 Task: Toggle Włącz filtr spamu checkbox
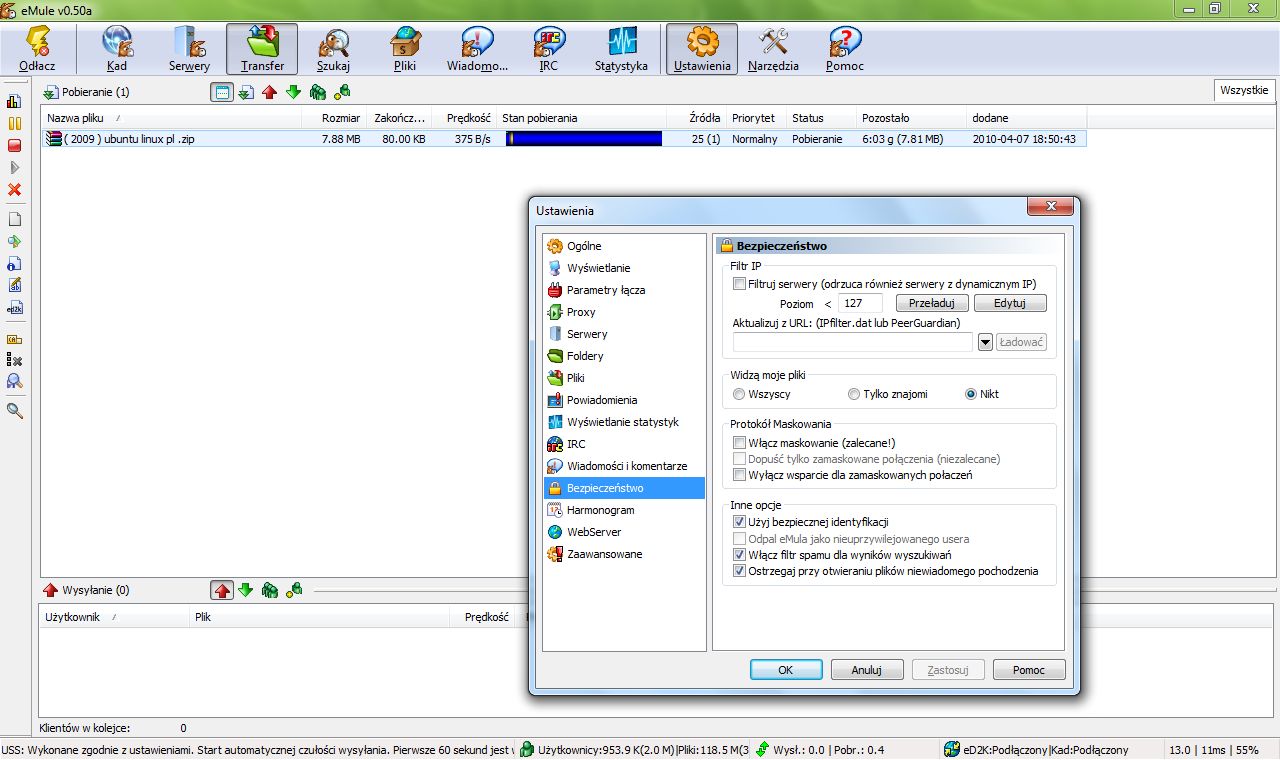click(740, 555)
